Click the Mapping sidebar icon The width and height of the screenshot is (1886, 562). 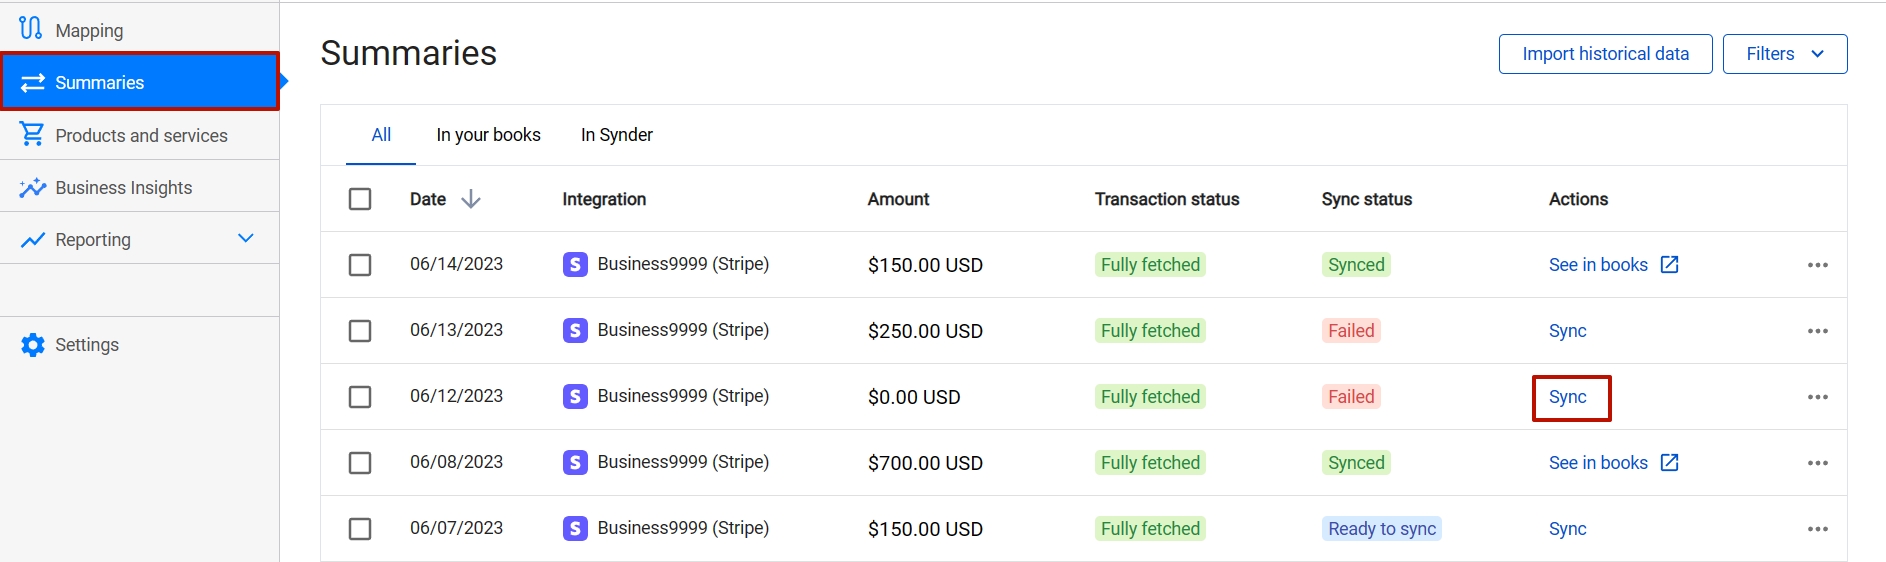pos(31,28)
